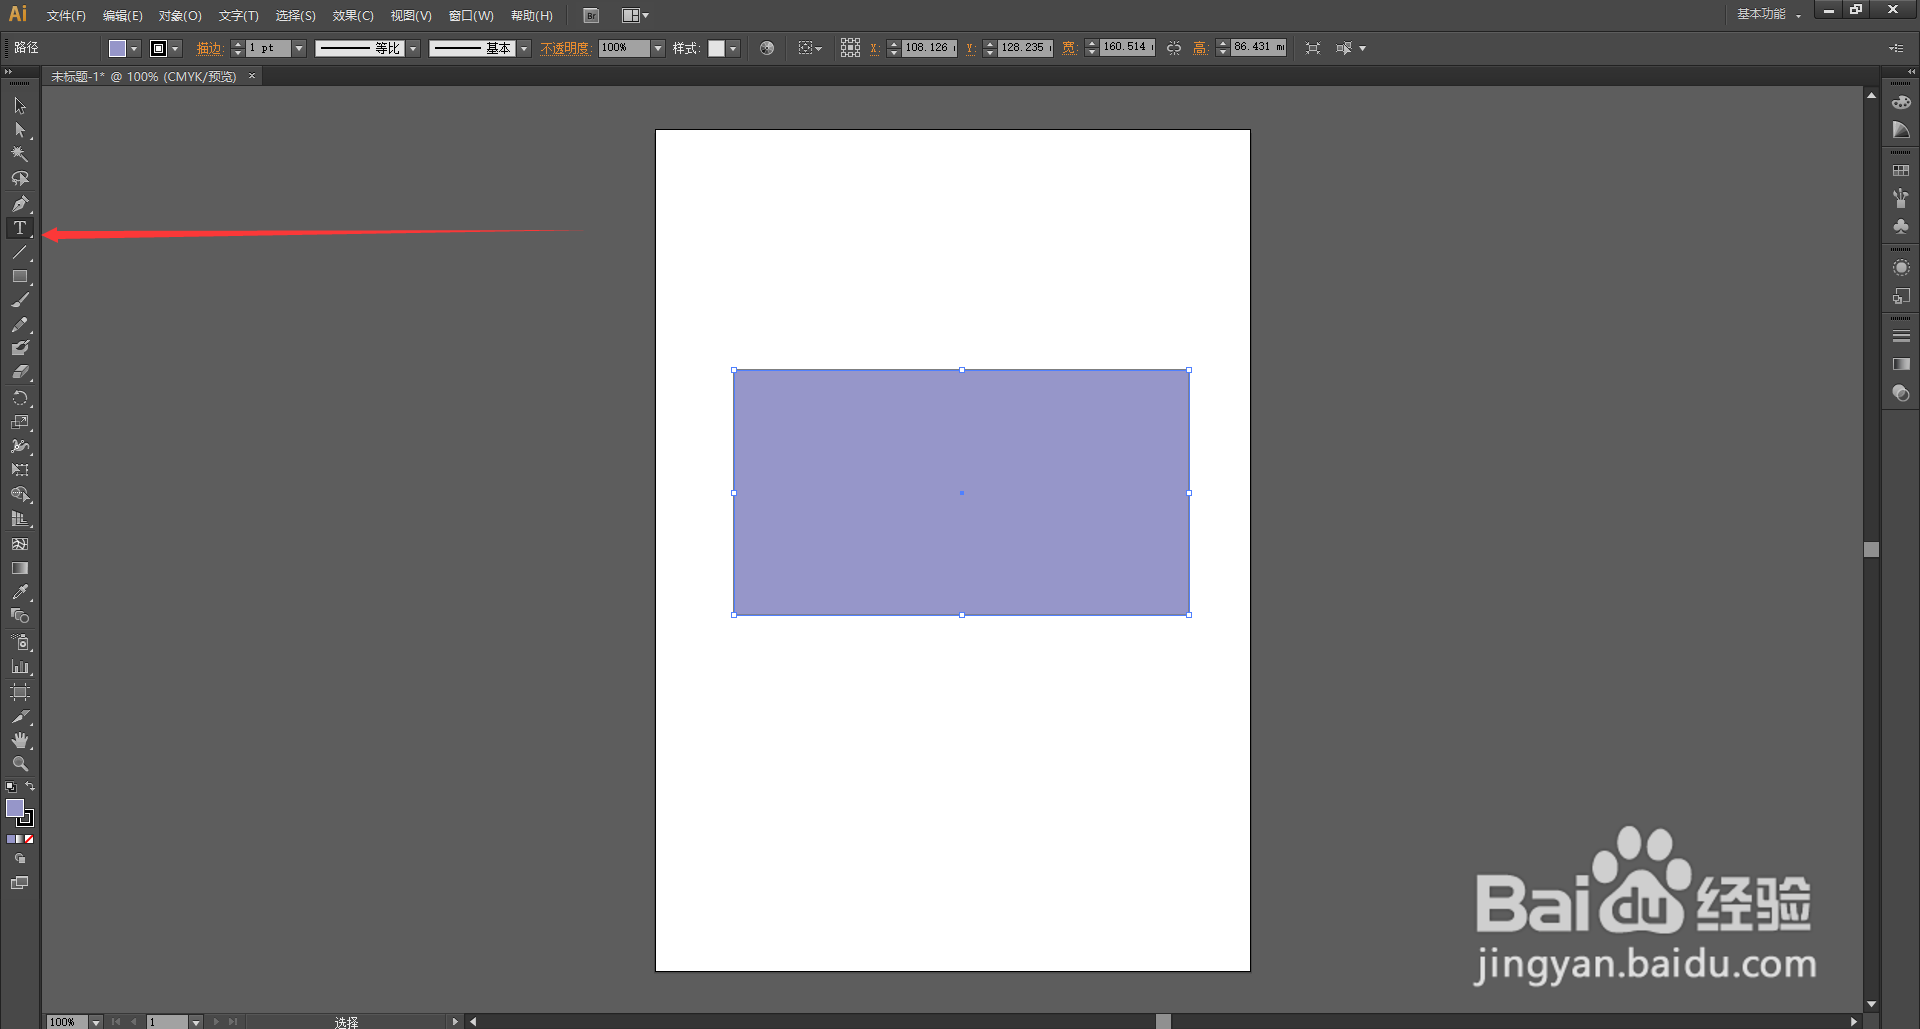The image size is (1920, 1029).
Task: Select the Shape Builder tool
Action: click(20, 495)
